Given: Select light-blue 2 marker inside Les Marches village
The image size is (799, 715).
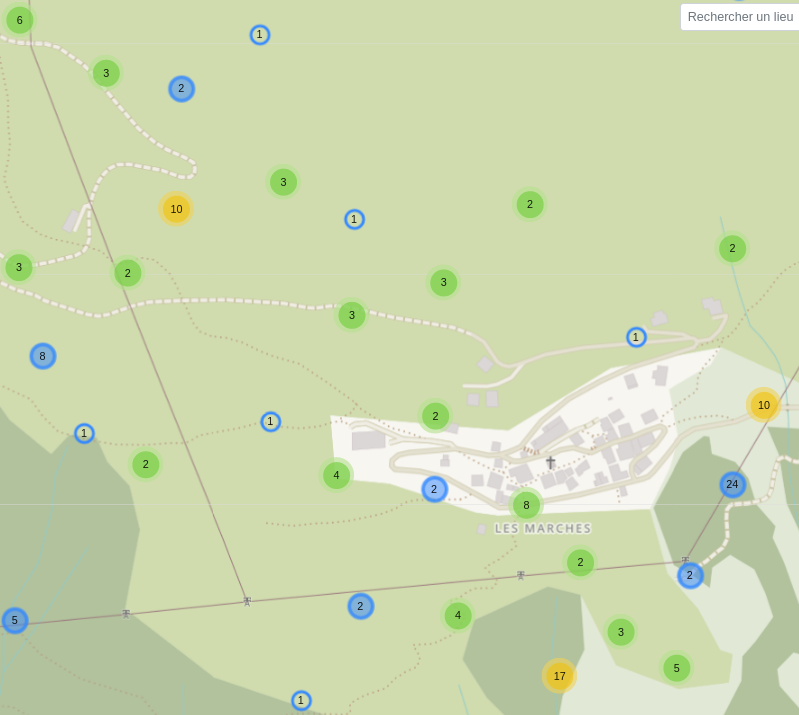Looking at the screenshot, I should 434,489.
